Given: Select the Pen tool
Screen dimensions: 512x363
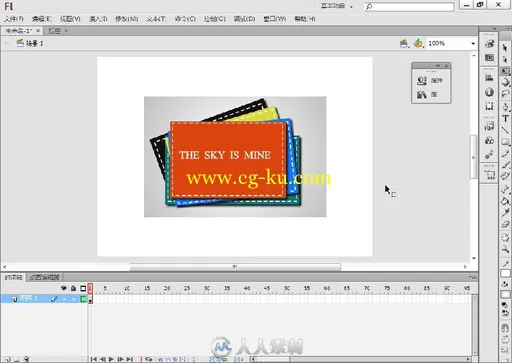Looking at the screenshot, I should (505, 107).
